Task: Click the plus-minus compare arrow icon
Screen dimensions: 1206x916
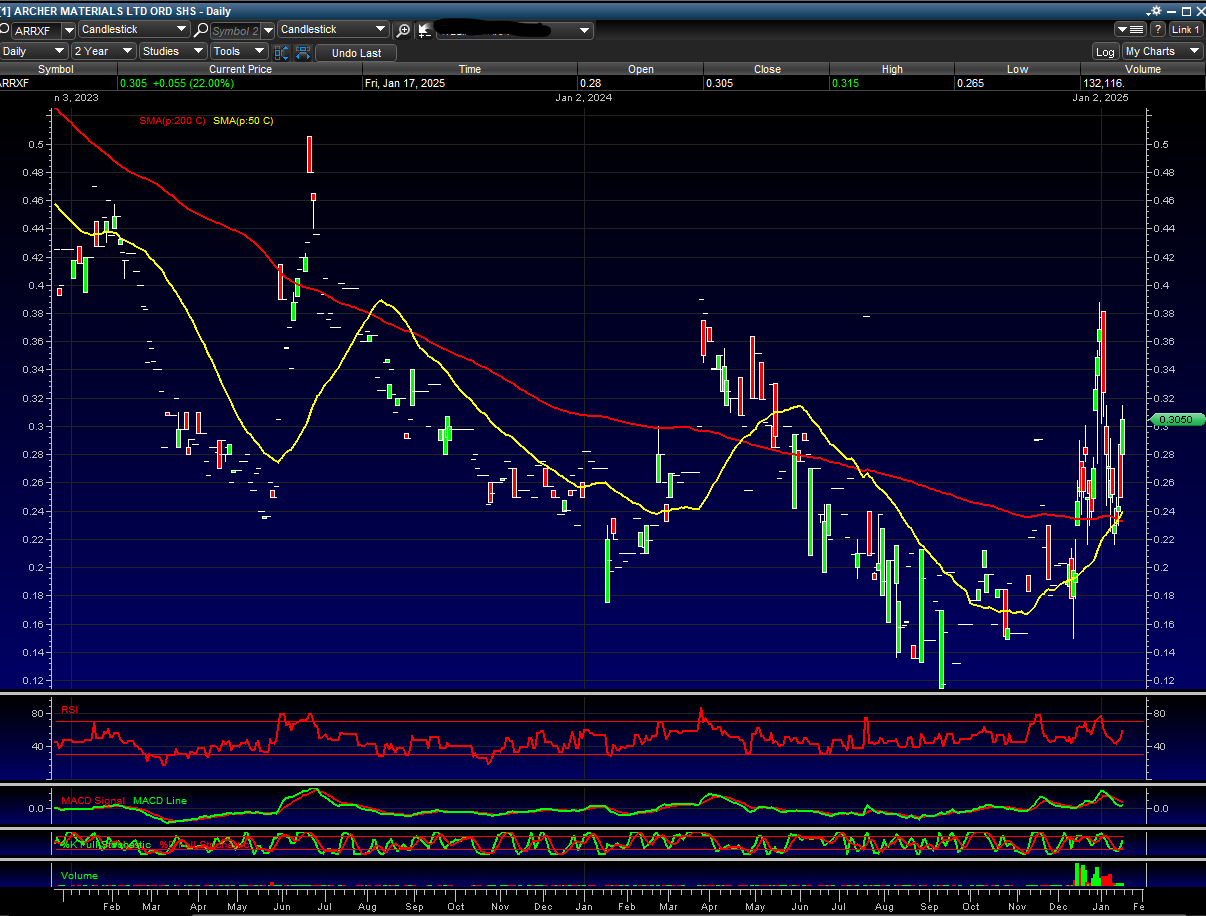Action: click(425, 30)
